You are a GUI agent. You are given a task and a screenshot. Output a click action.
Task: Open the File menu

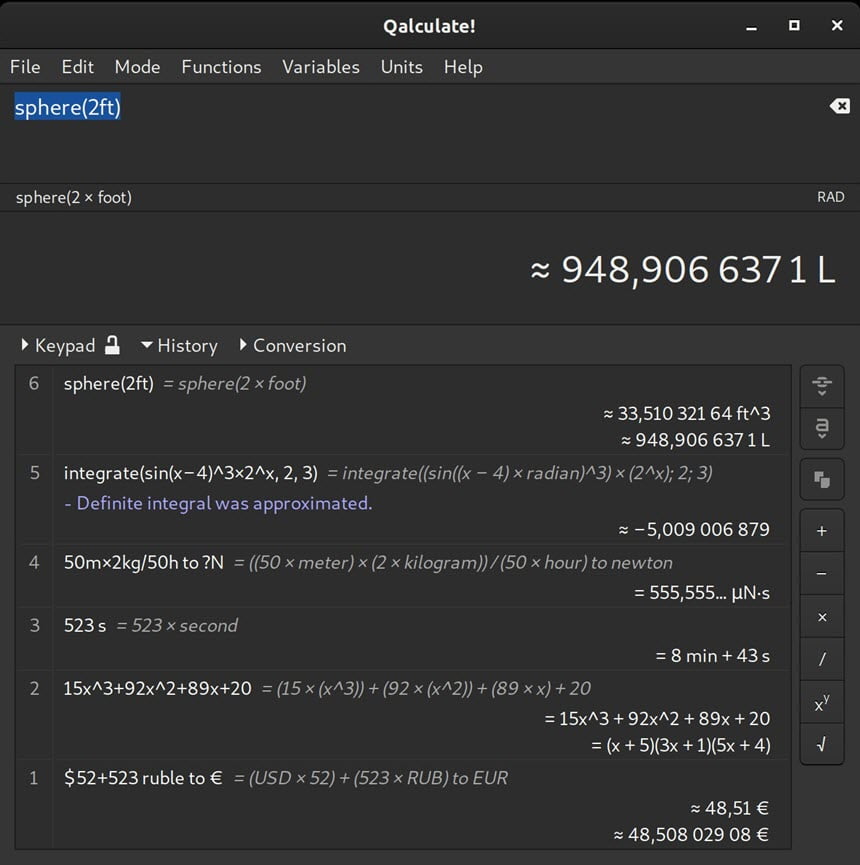(25, 67)
